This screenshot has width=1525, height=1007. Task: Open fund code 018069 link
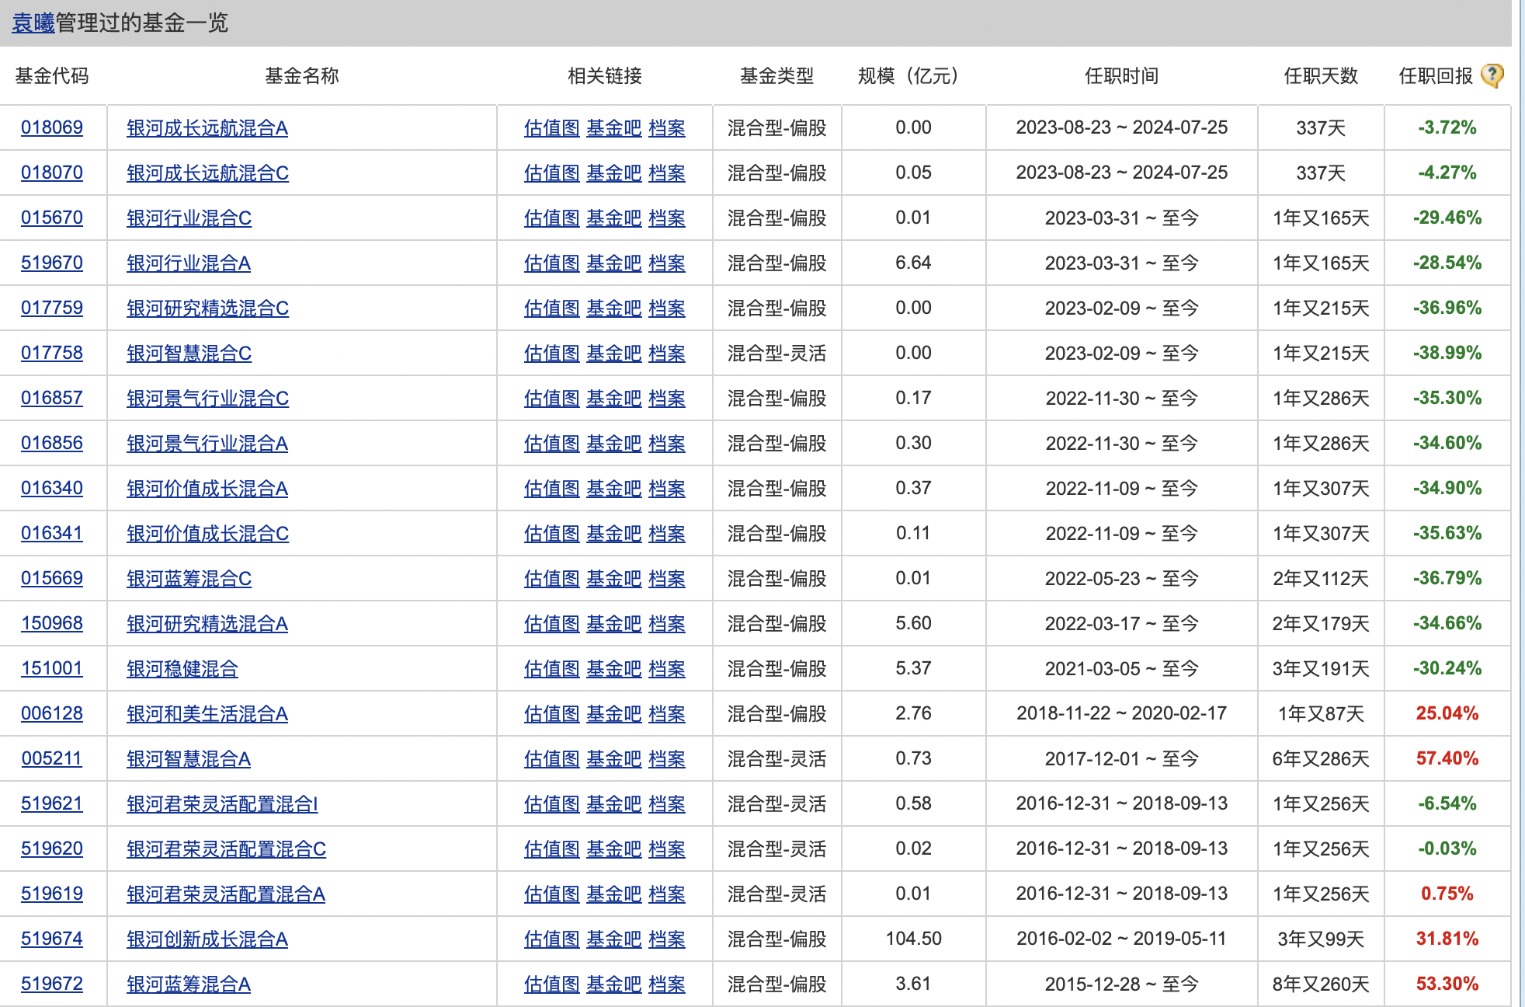pos(52,128)
